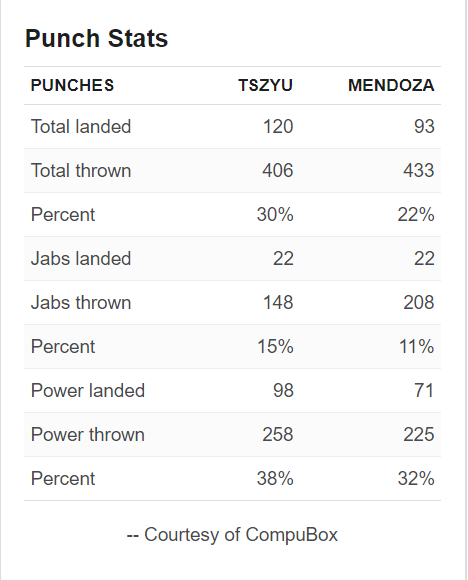Viewport: 468px width, 580px height.
Task: Click Tszyu's total thrown value 406
Action: tap(277, 171)
